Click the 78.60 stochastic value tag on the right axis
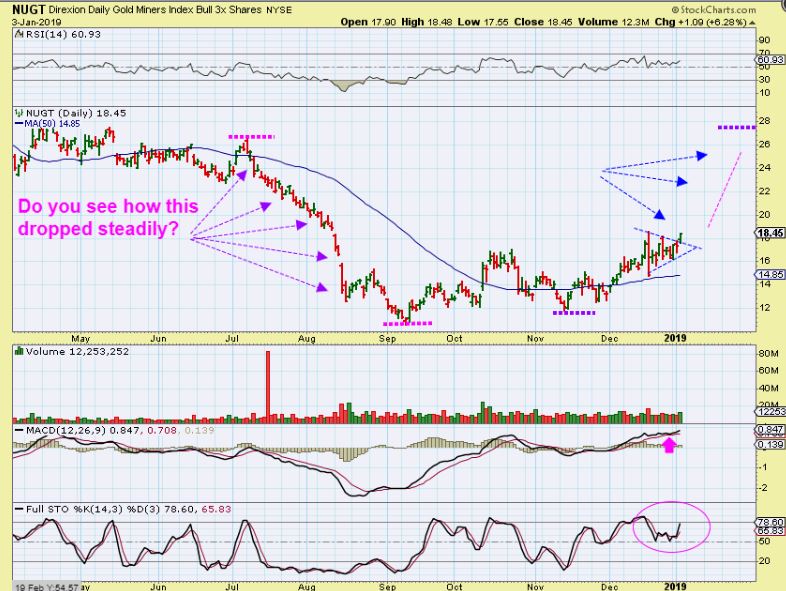The height and width of the screenshot is (591, 786). coord(770,522)
